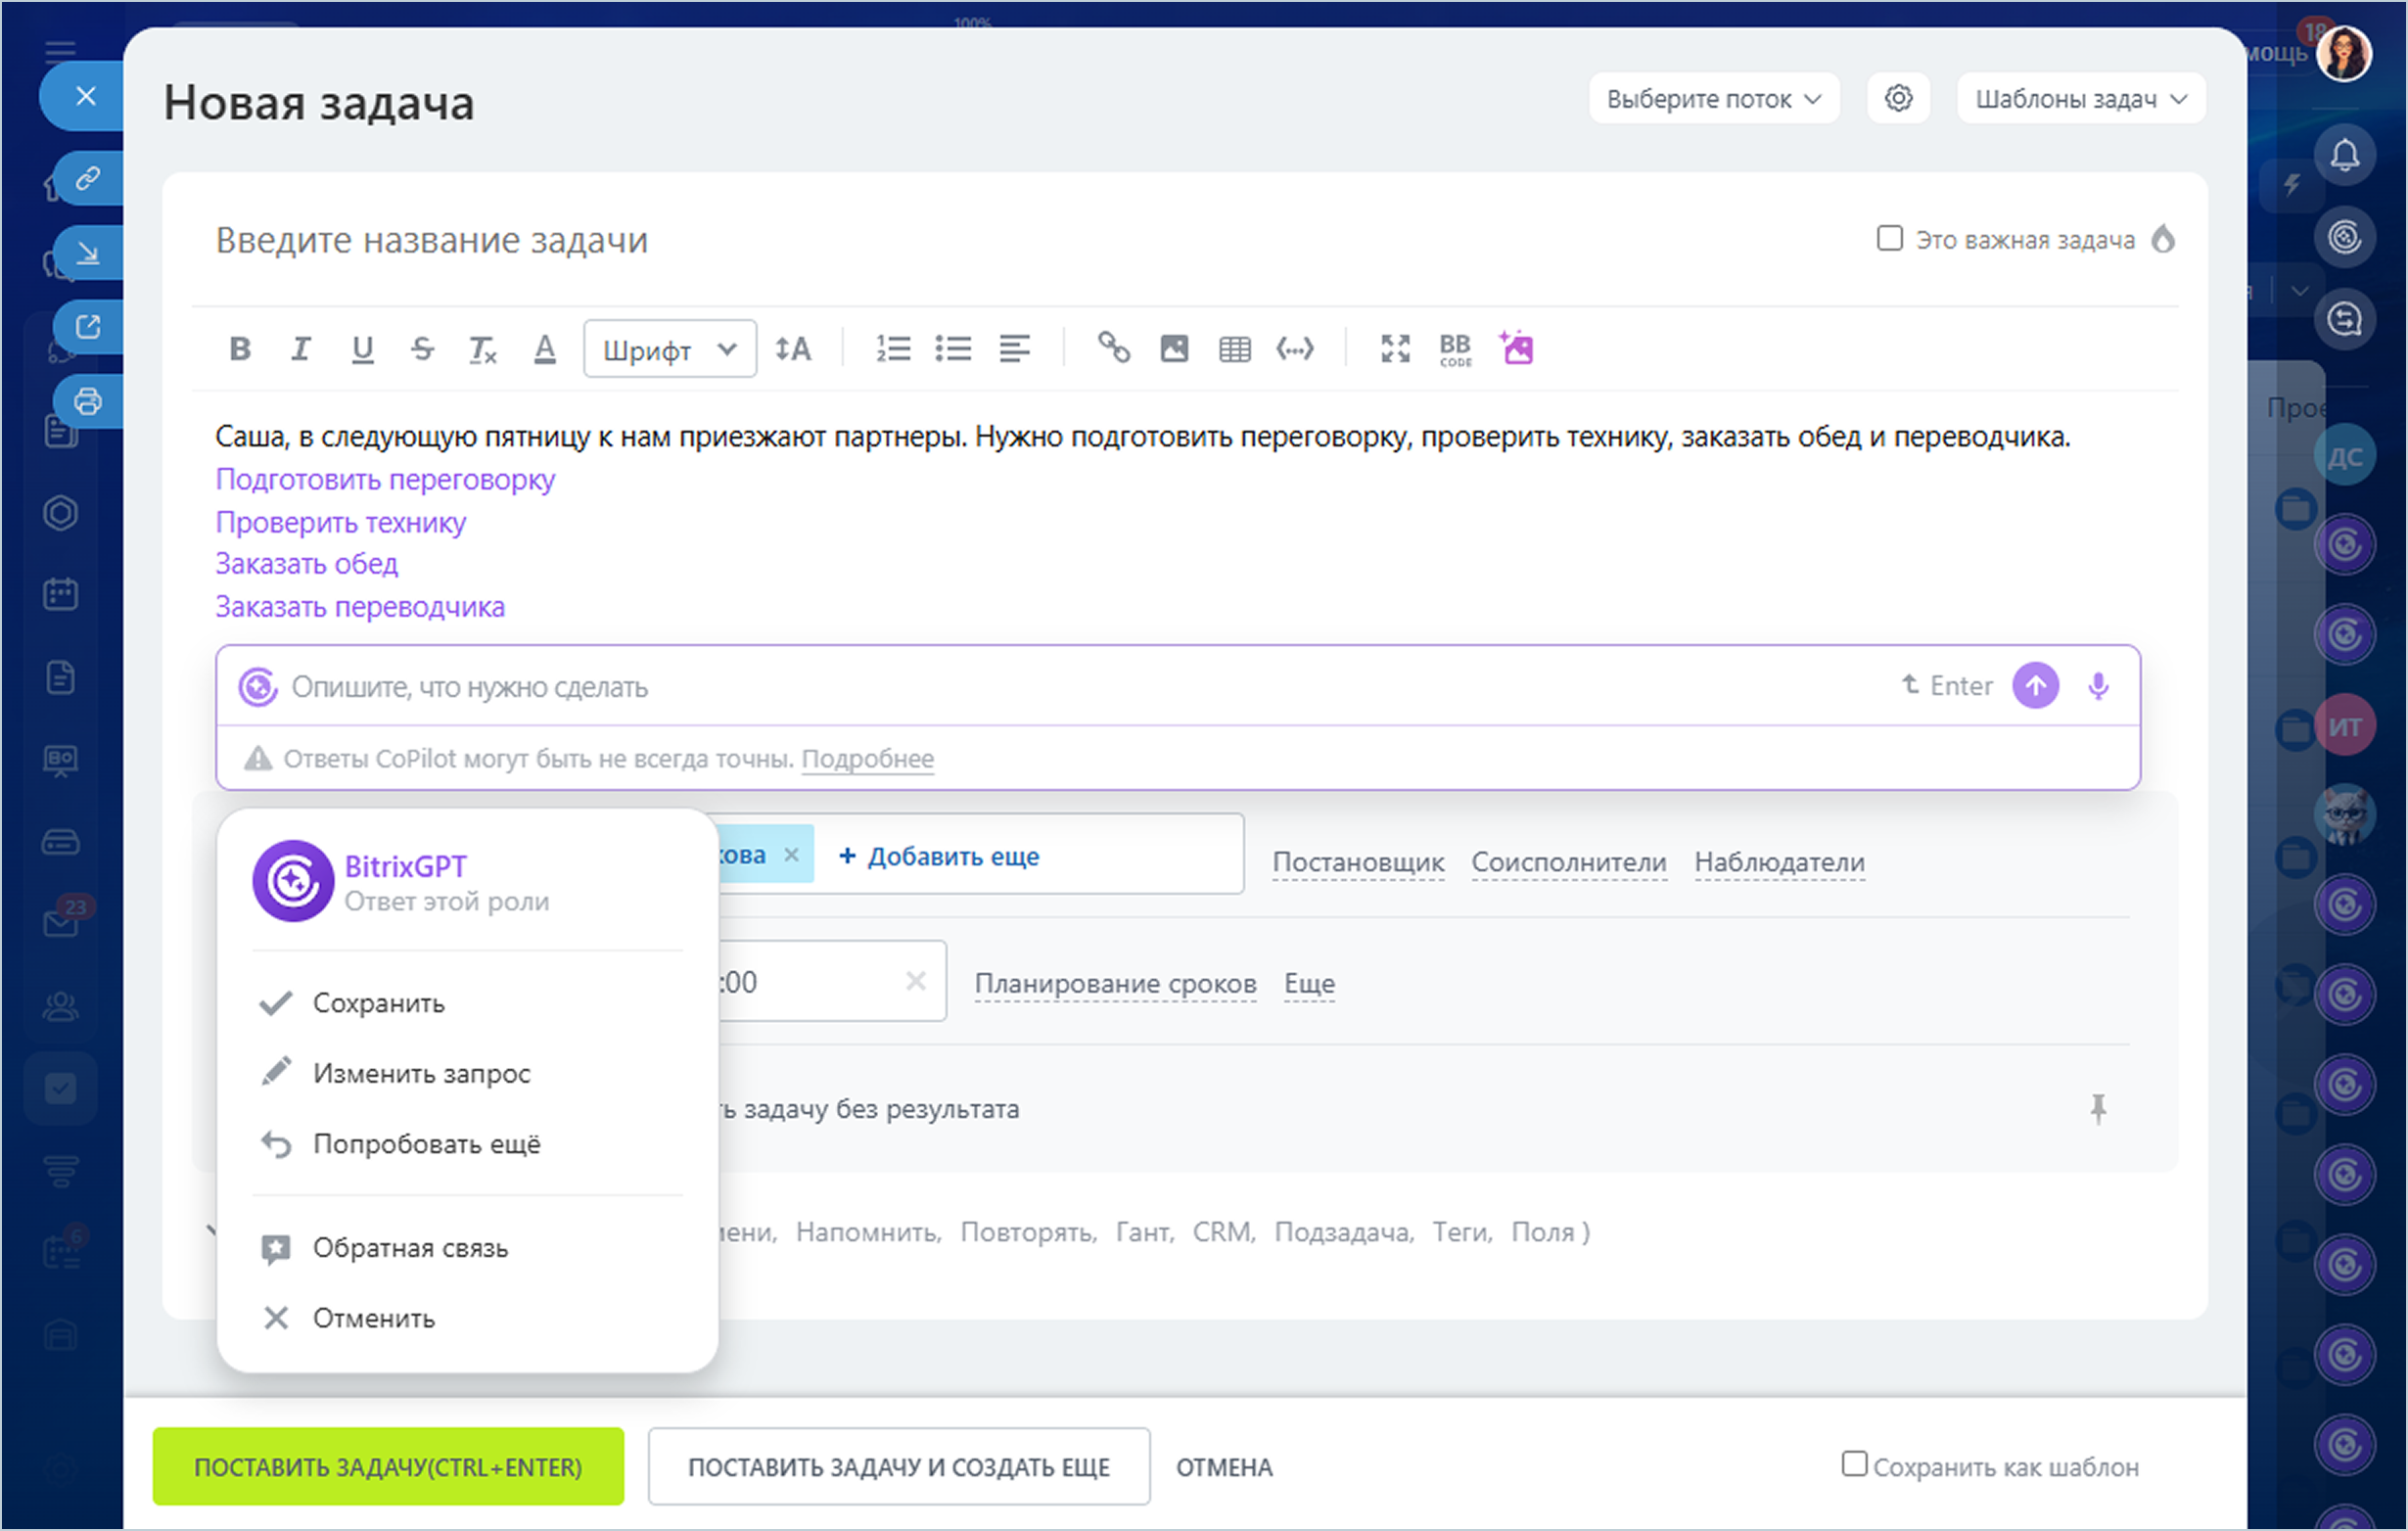Open the 'Выберите поток' dropdown
This screenshot has height=1531, width=2408.
tap(1713, 99)
